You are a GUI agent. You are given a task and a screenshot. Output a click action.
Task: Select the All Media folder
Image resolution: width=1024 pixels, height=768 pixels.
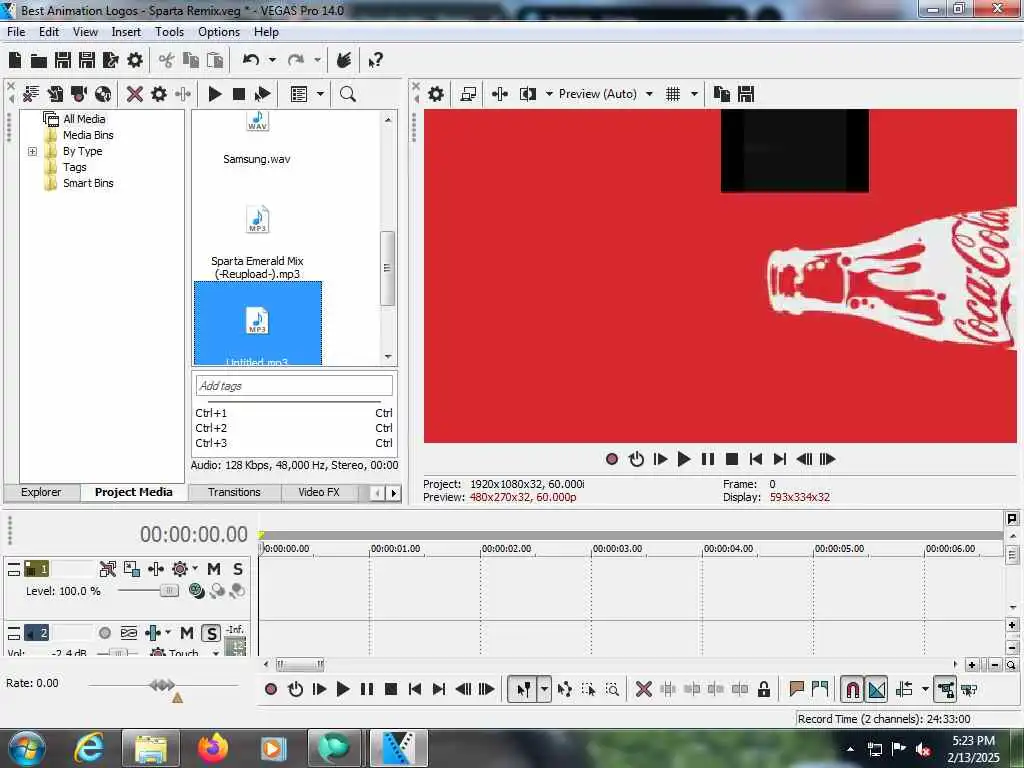pyautogui.click(x=84, y=119)
